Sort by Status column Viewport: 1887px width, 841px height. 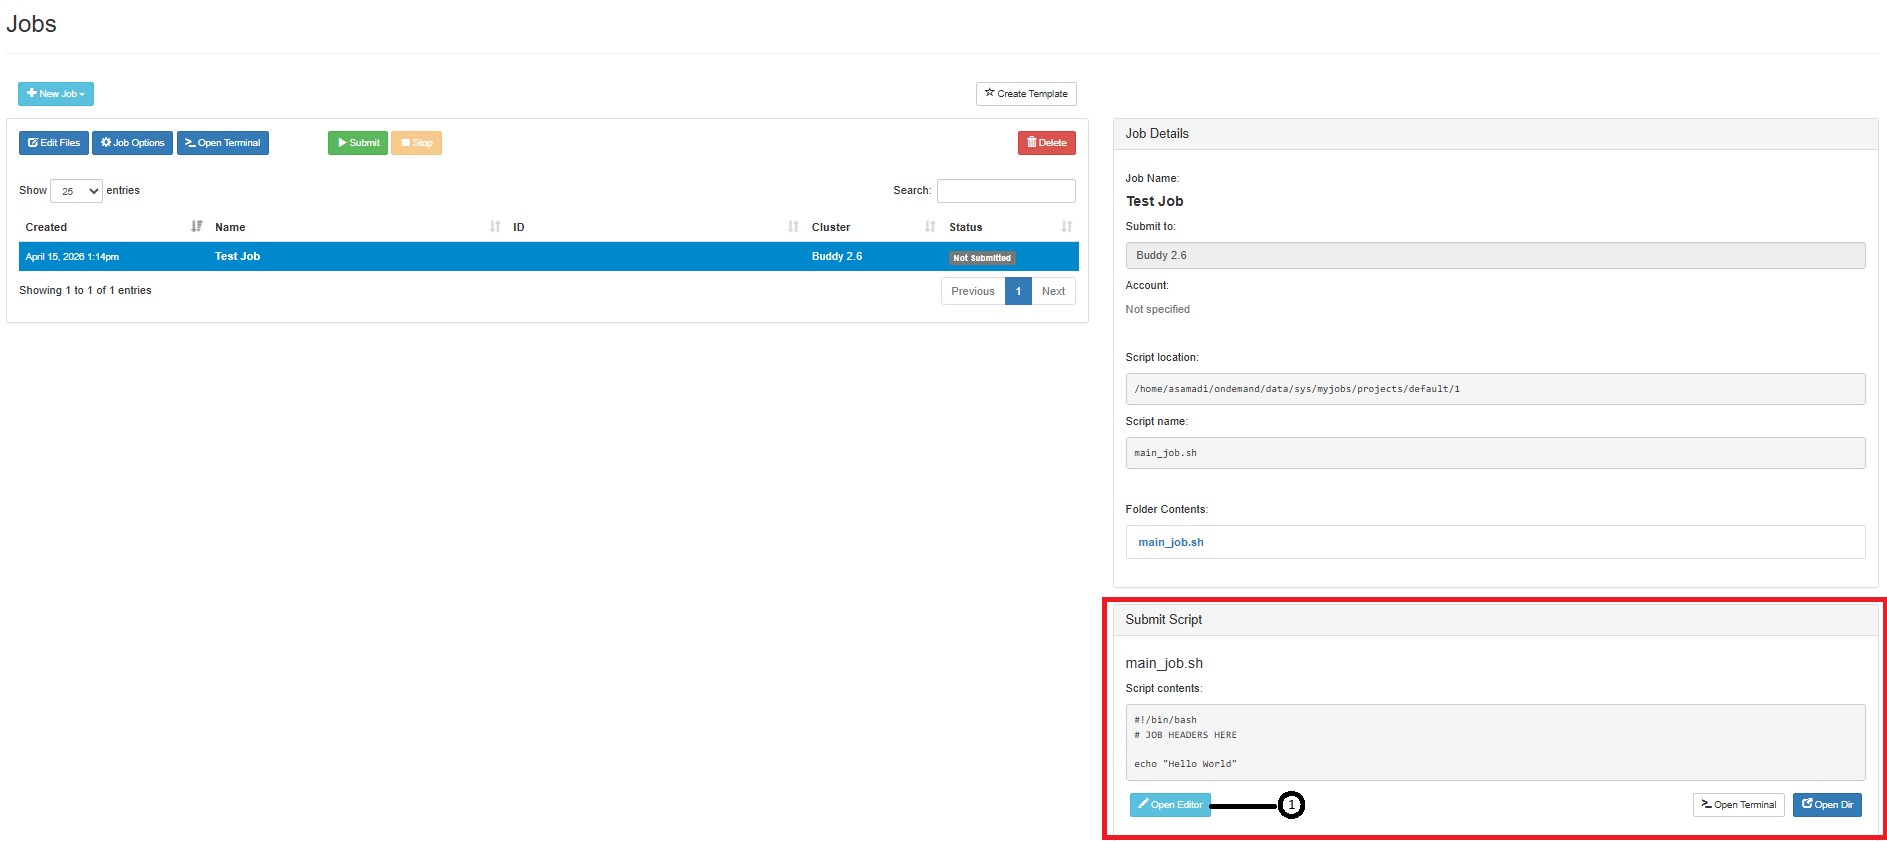(1010, 227)
